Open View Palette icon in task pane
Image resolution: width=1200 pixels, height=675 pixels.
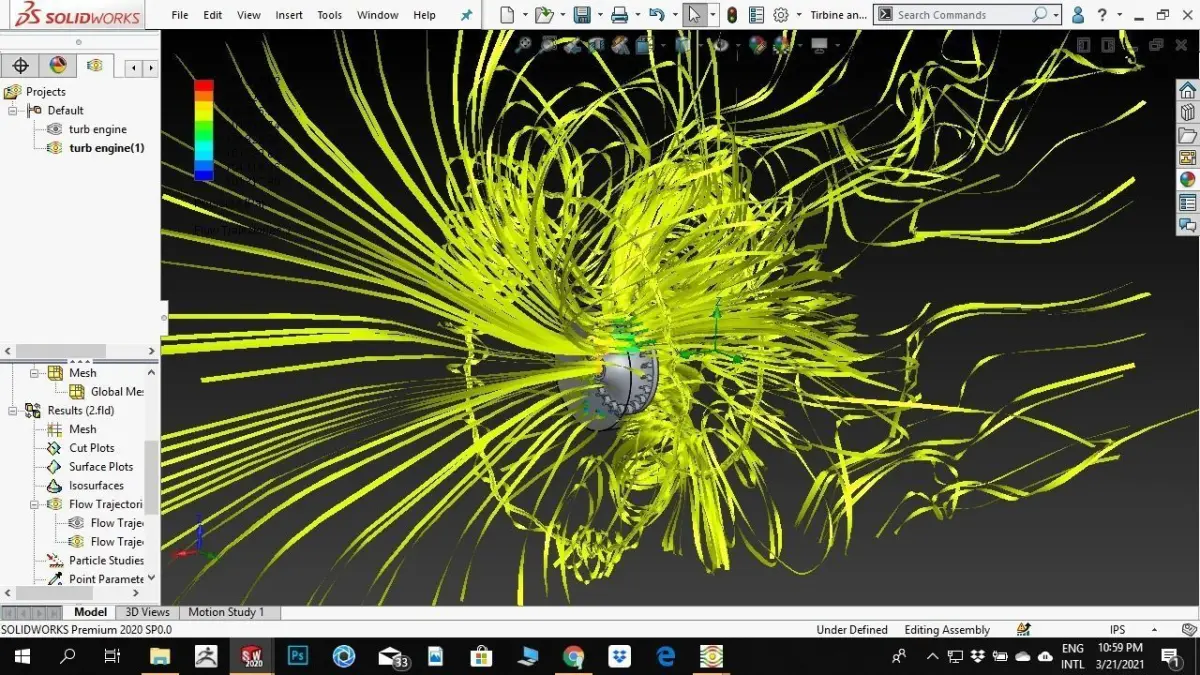pos(1187,158)
